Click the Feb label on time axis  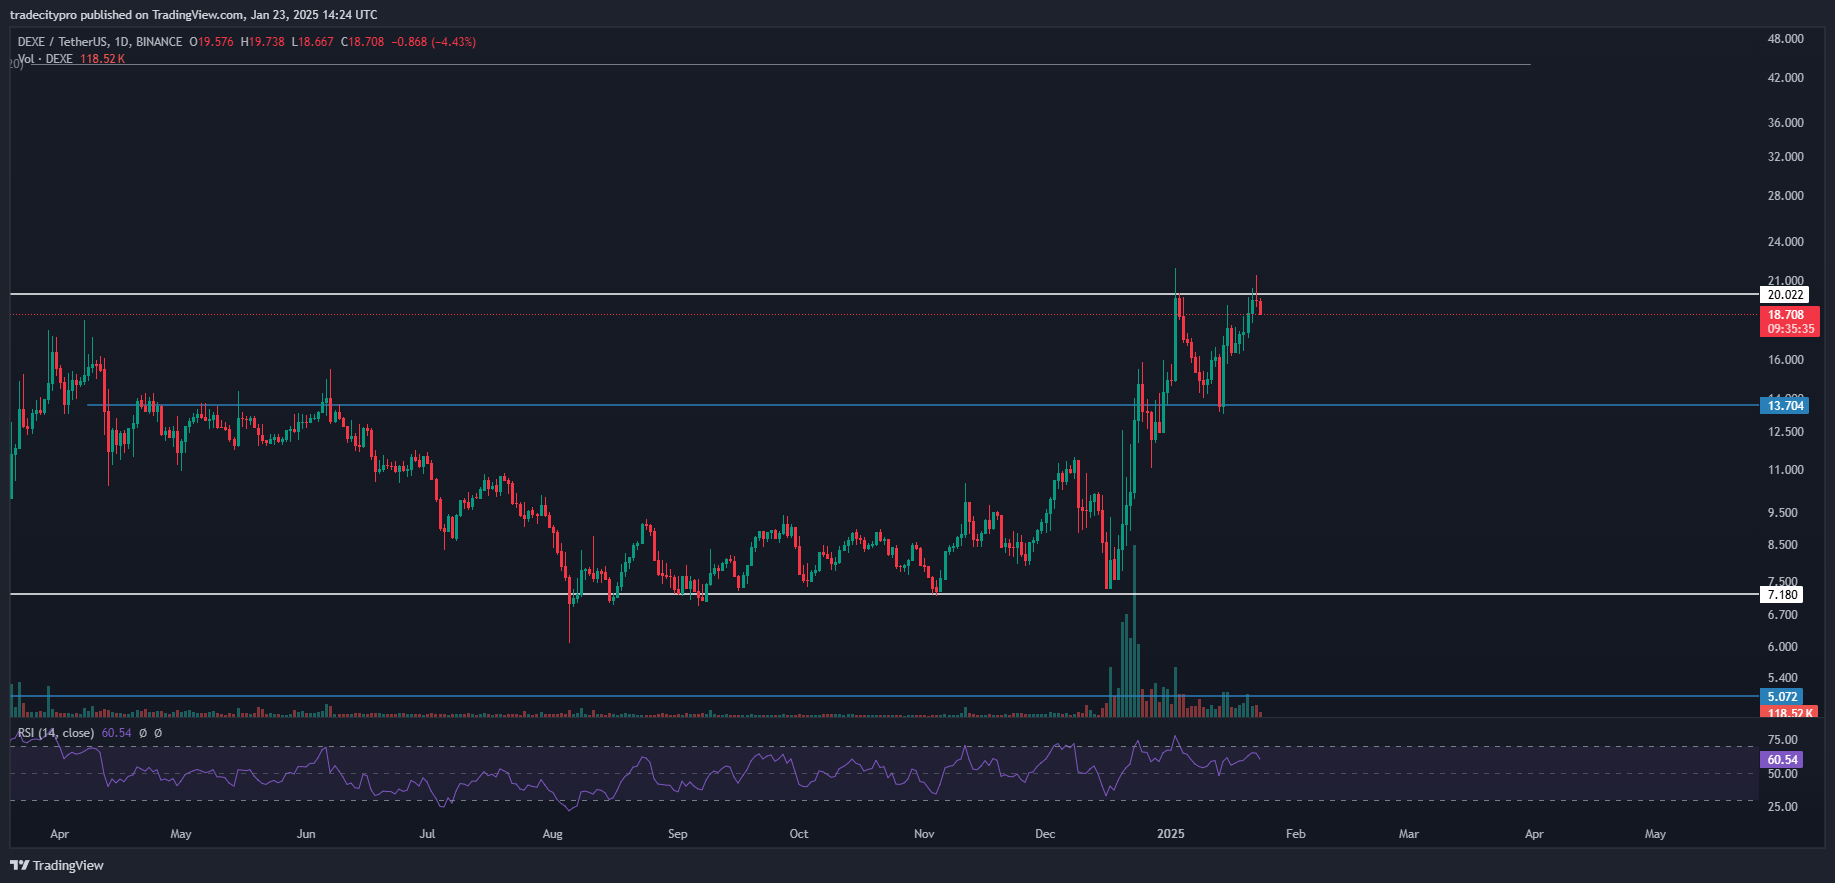1295,834
